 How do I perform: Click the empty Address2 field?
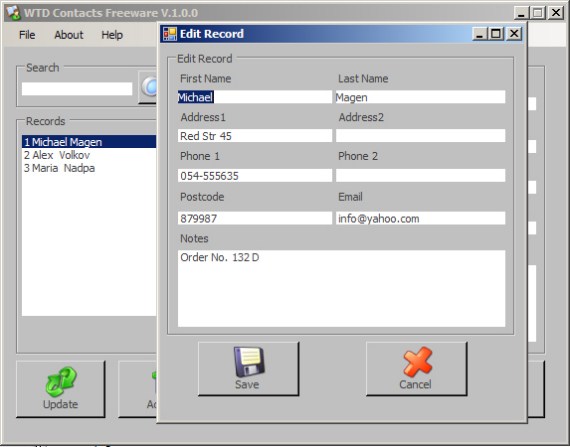(x=420, y=136)
